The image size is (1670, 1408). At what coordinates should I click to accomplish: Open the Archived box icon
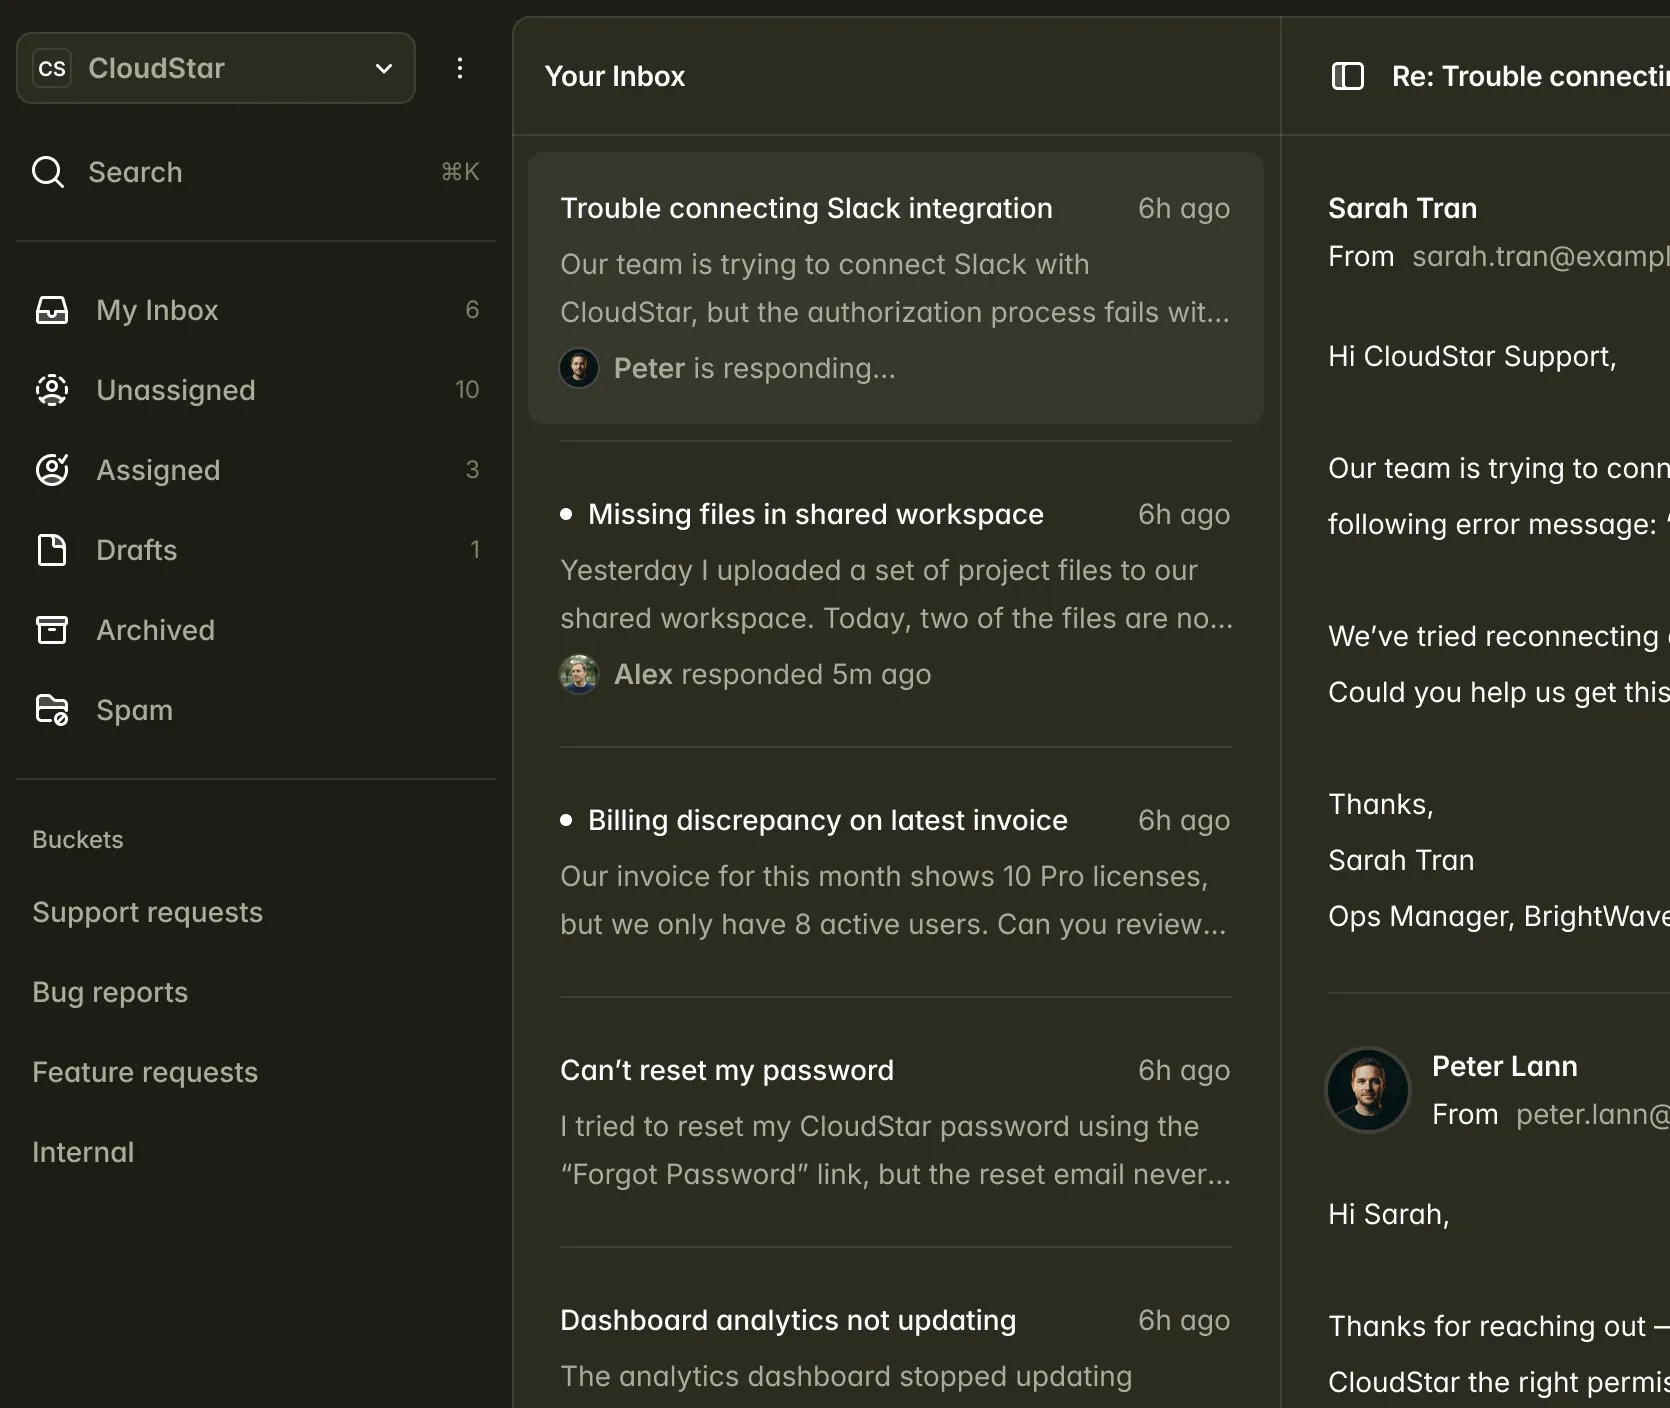click(x=51, y=630)
